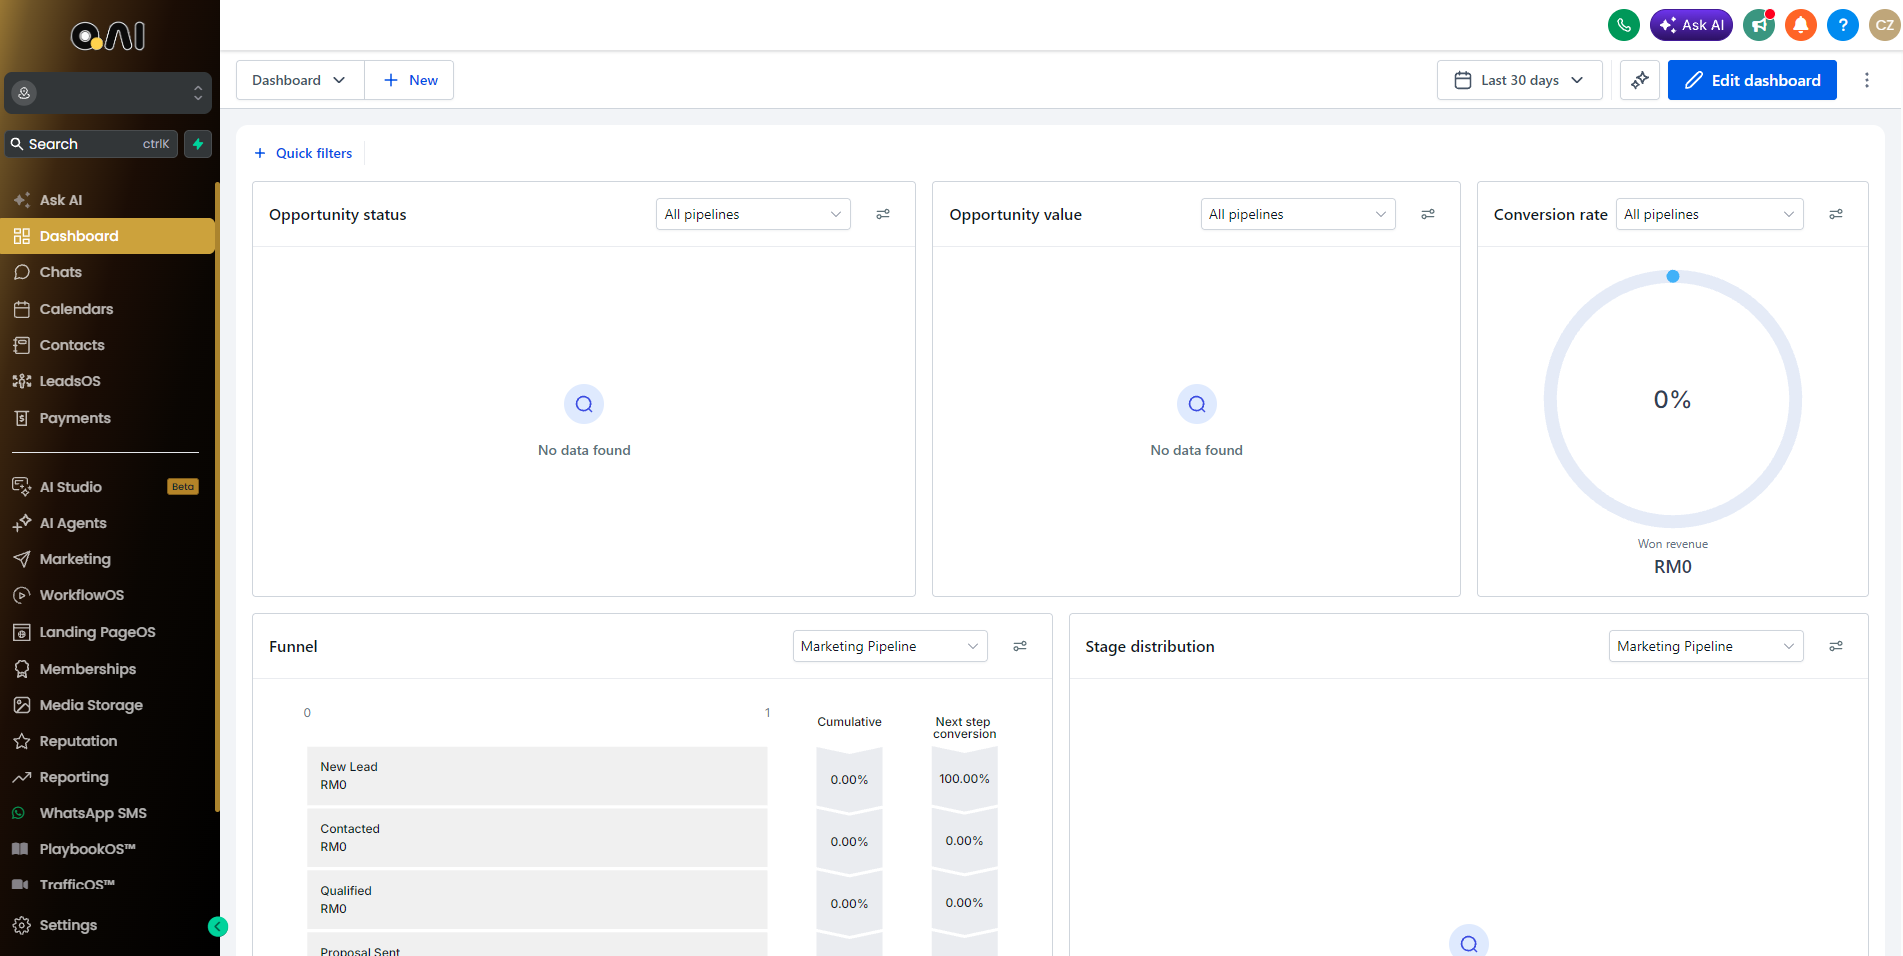This screenshot has height=956, width=1903.
Task: Open Marketing in the sidebar
Action: click(107, 559)
